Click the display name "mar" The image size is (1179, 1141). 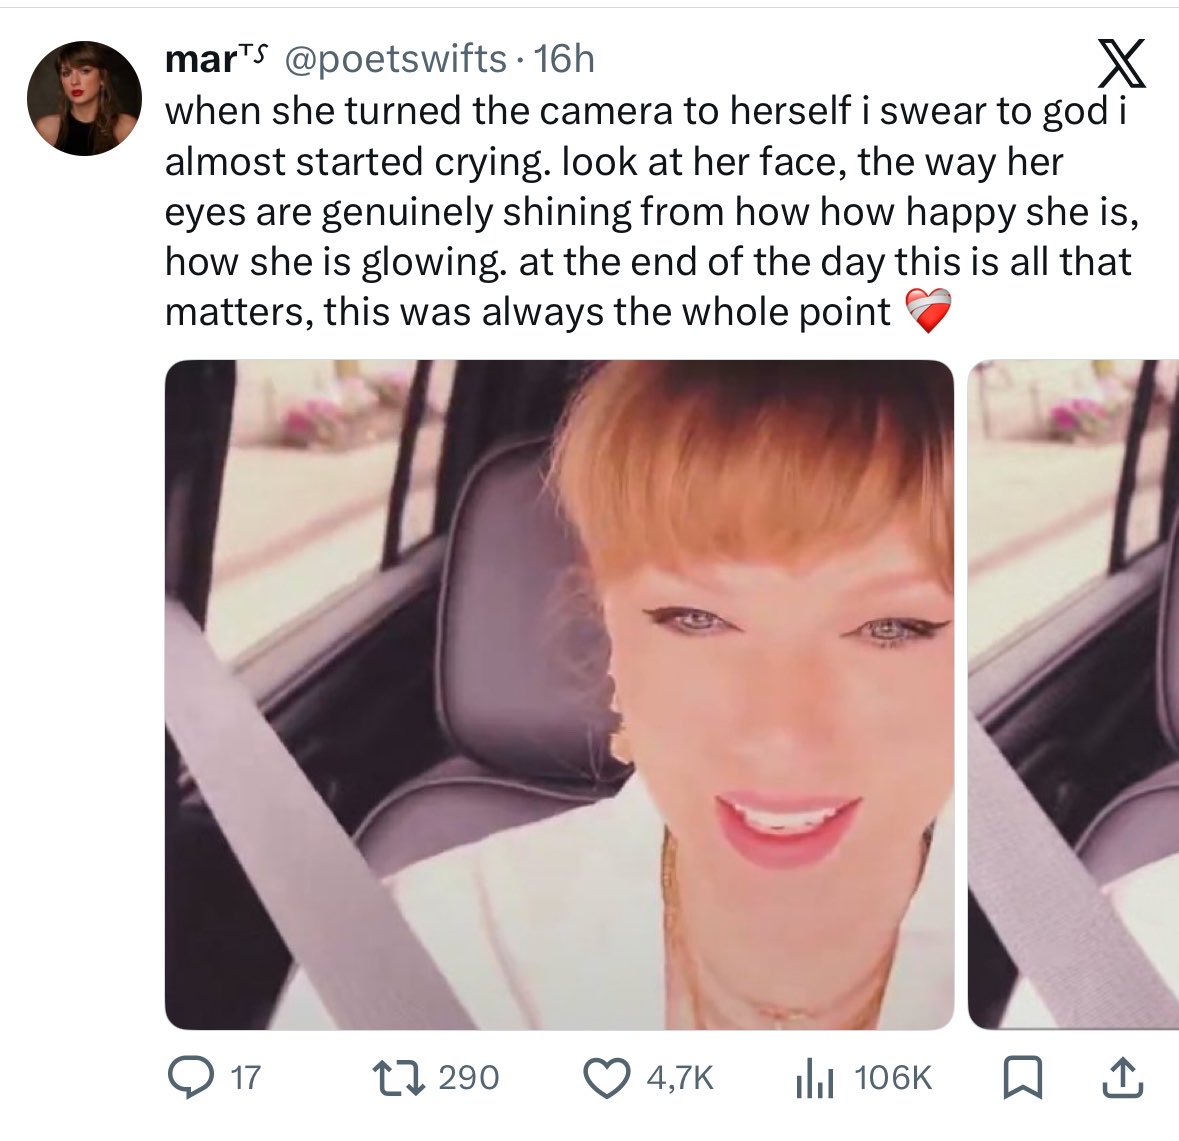[199, 60]
